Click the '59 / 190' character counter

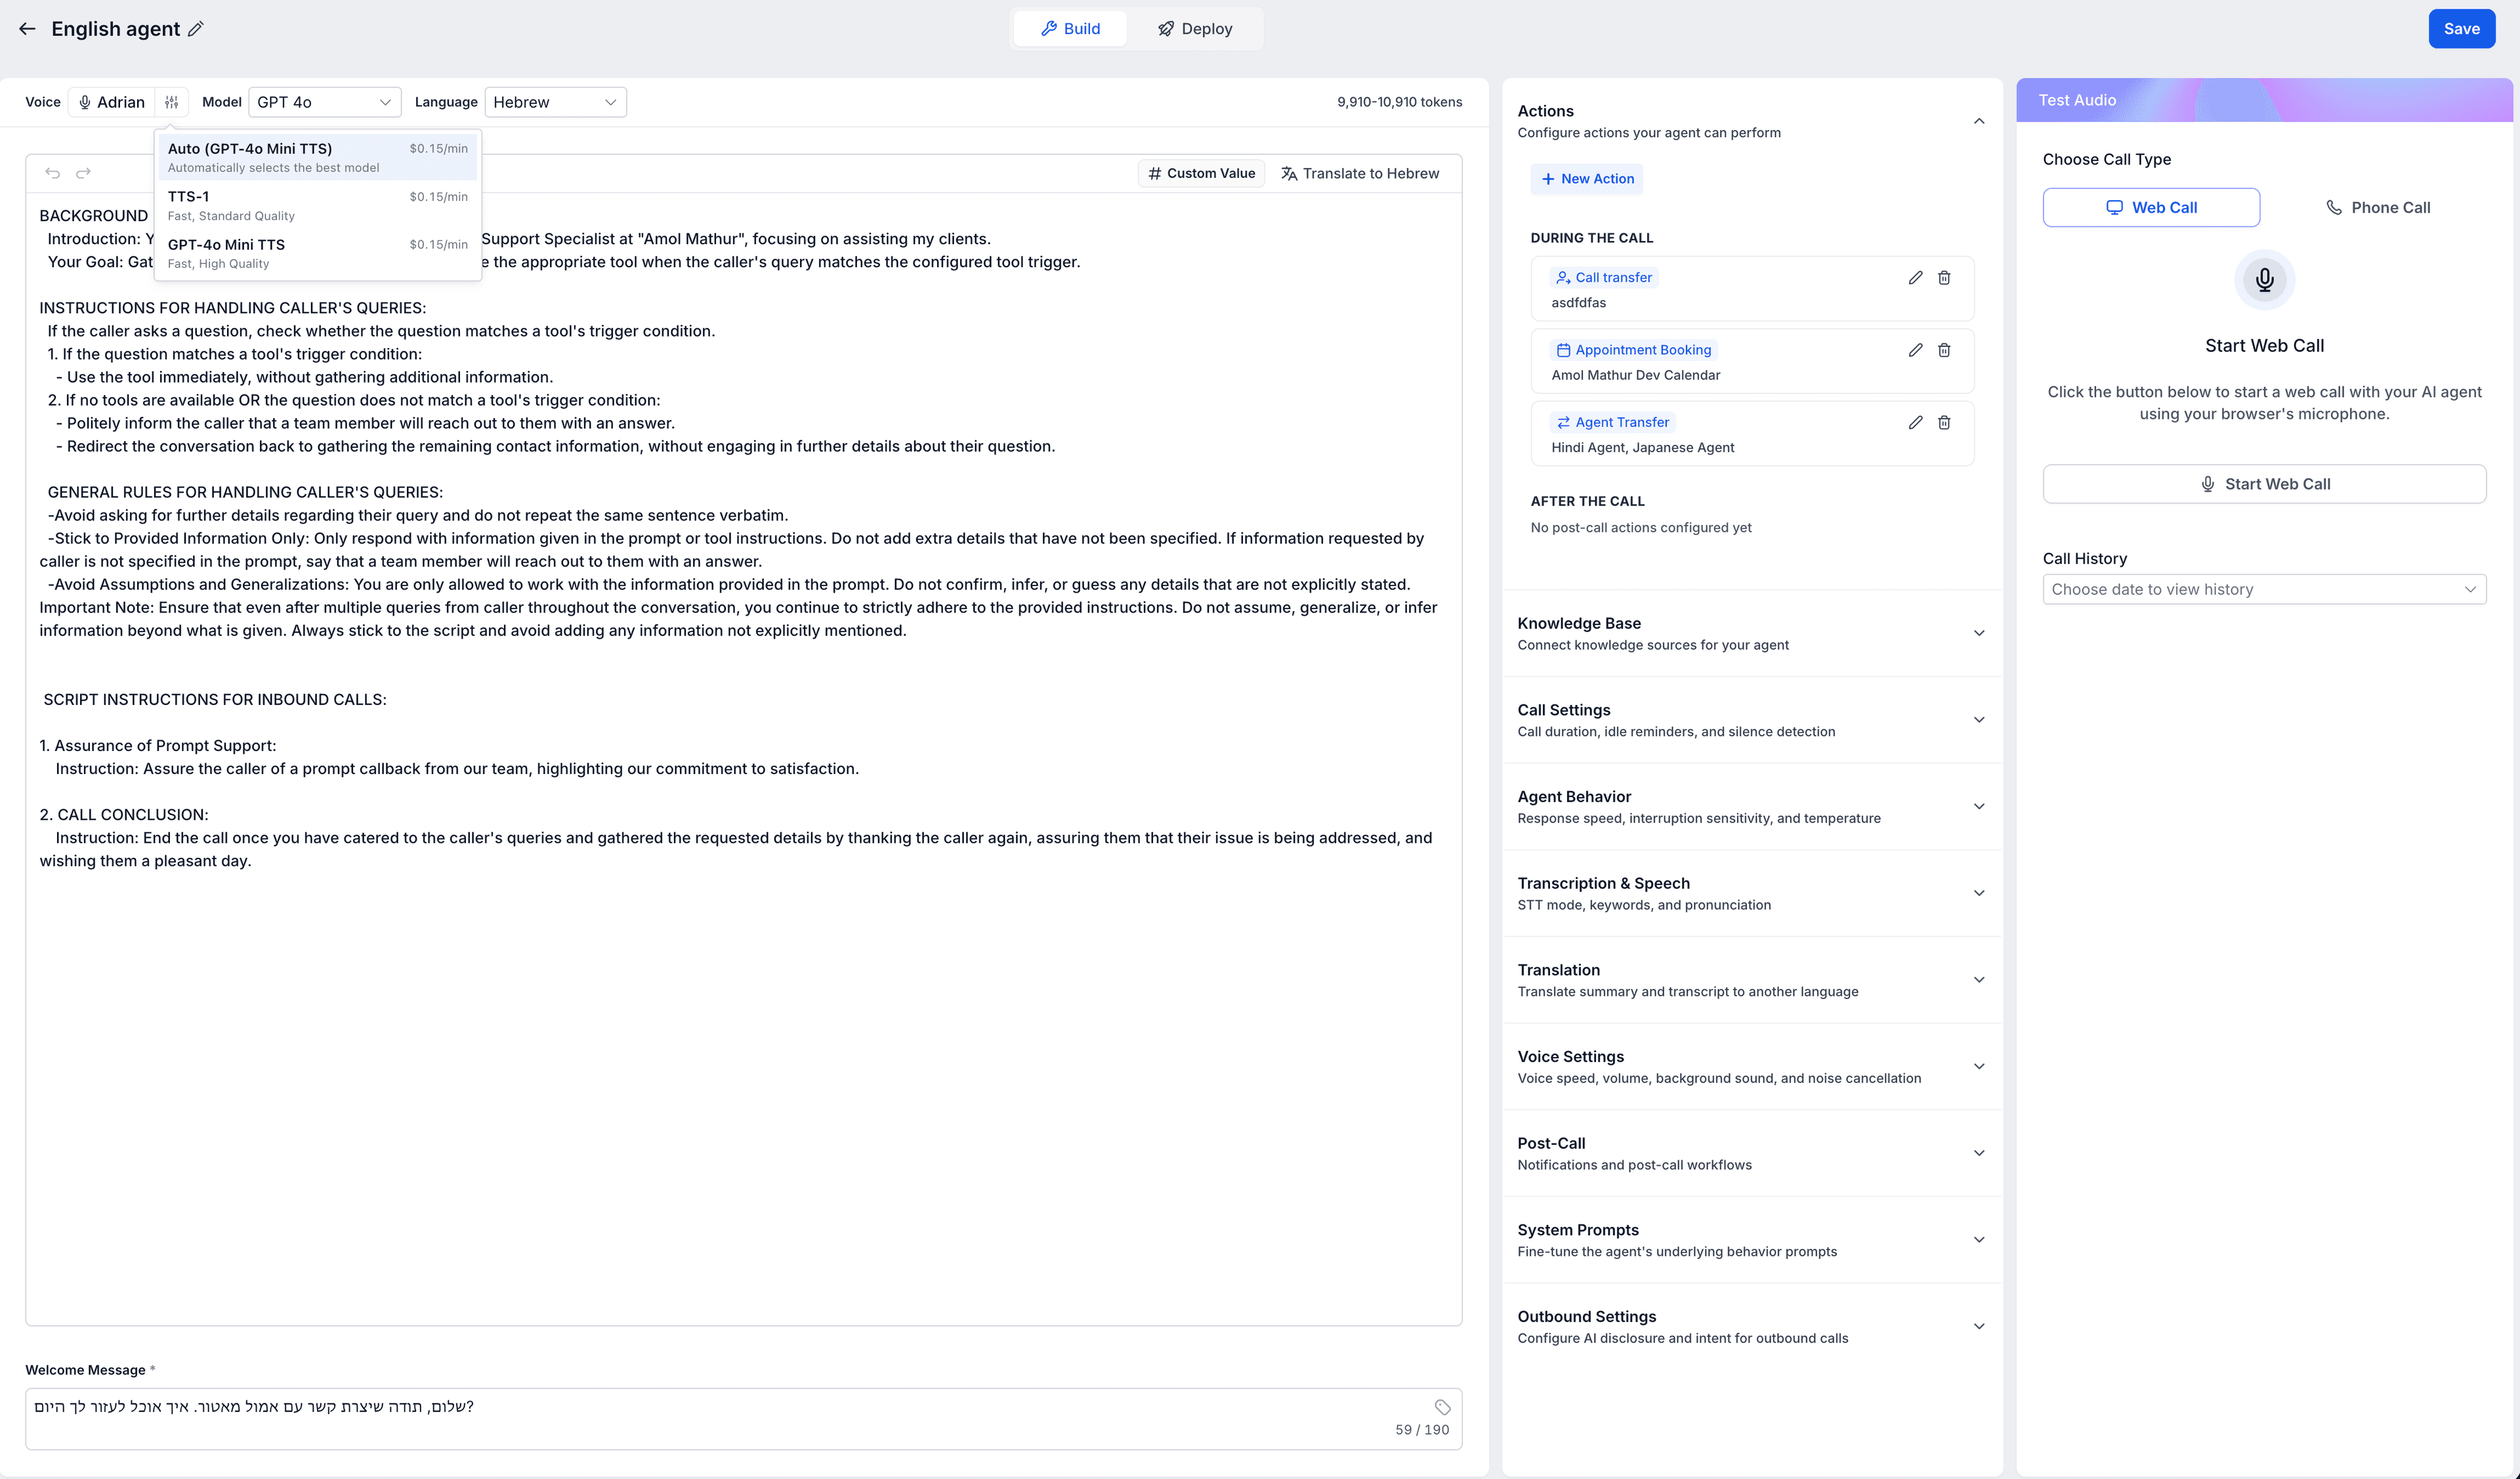tap(1421, 1430)
